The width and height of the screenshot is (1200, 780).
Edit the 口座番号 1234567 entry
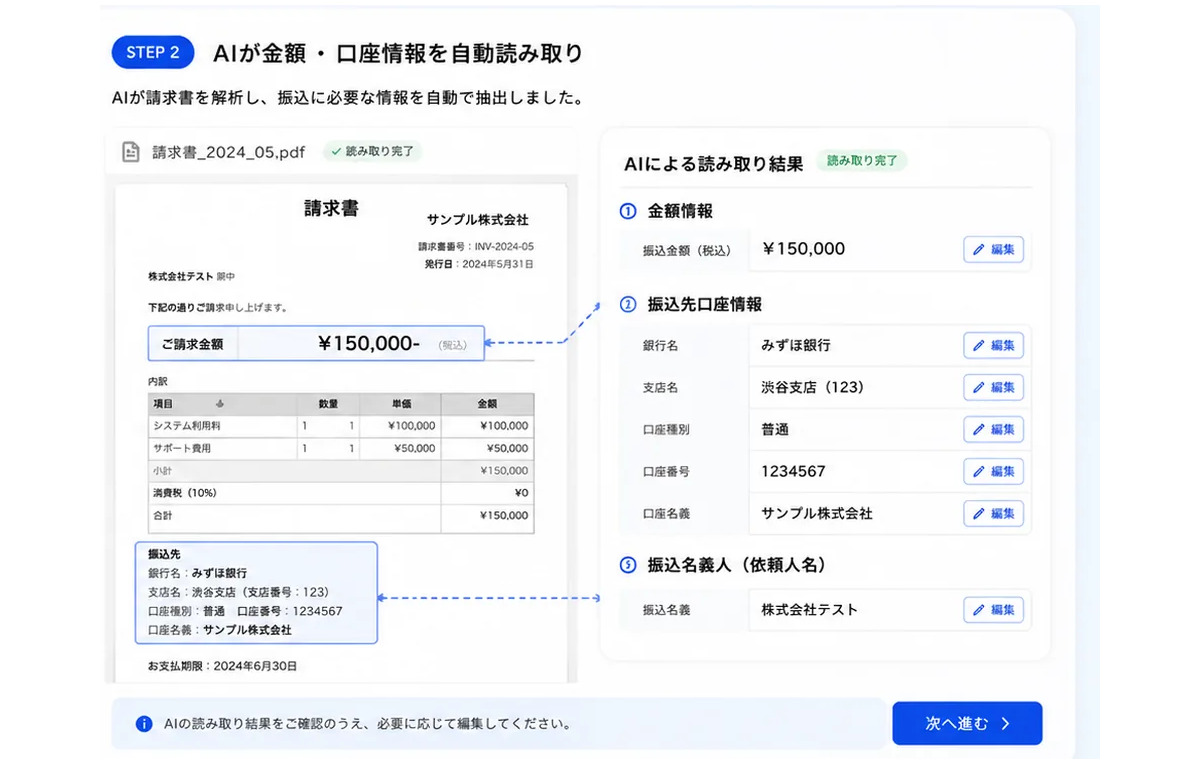993,472
